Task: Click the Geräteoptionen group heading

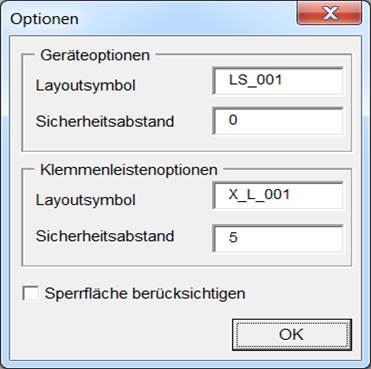Action: tap(95, 55)
